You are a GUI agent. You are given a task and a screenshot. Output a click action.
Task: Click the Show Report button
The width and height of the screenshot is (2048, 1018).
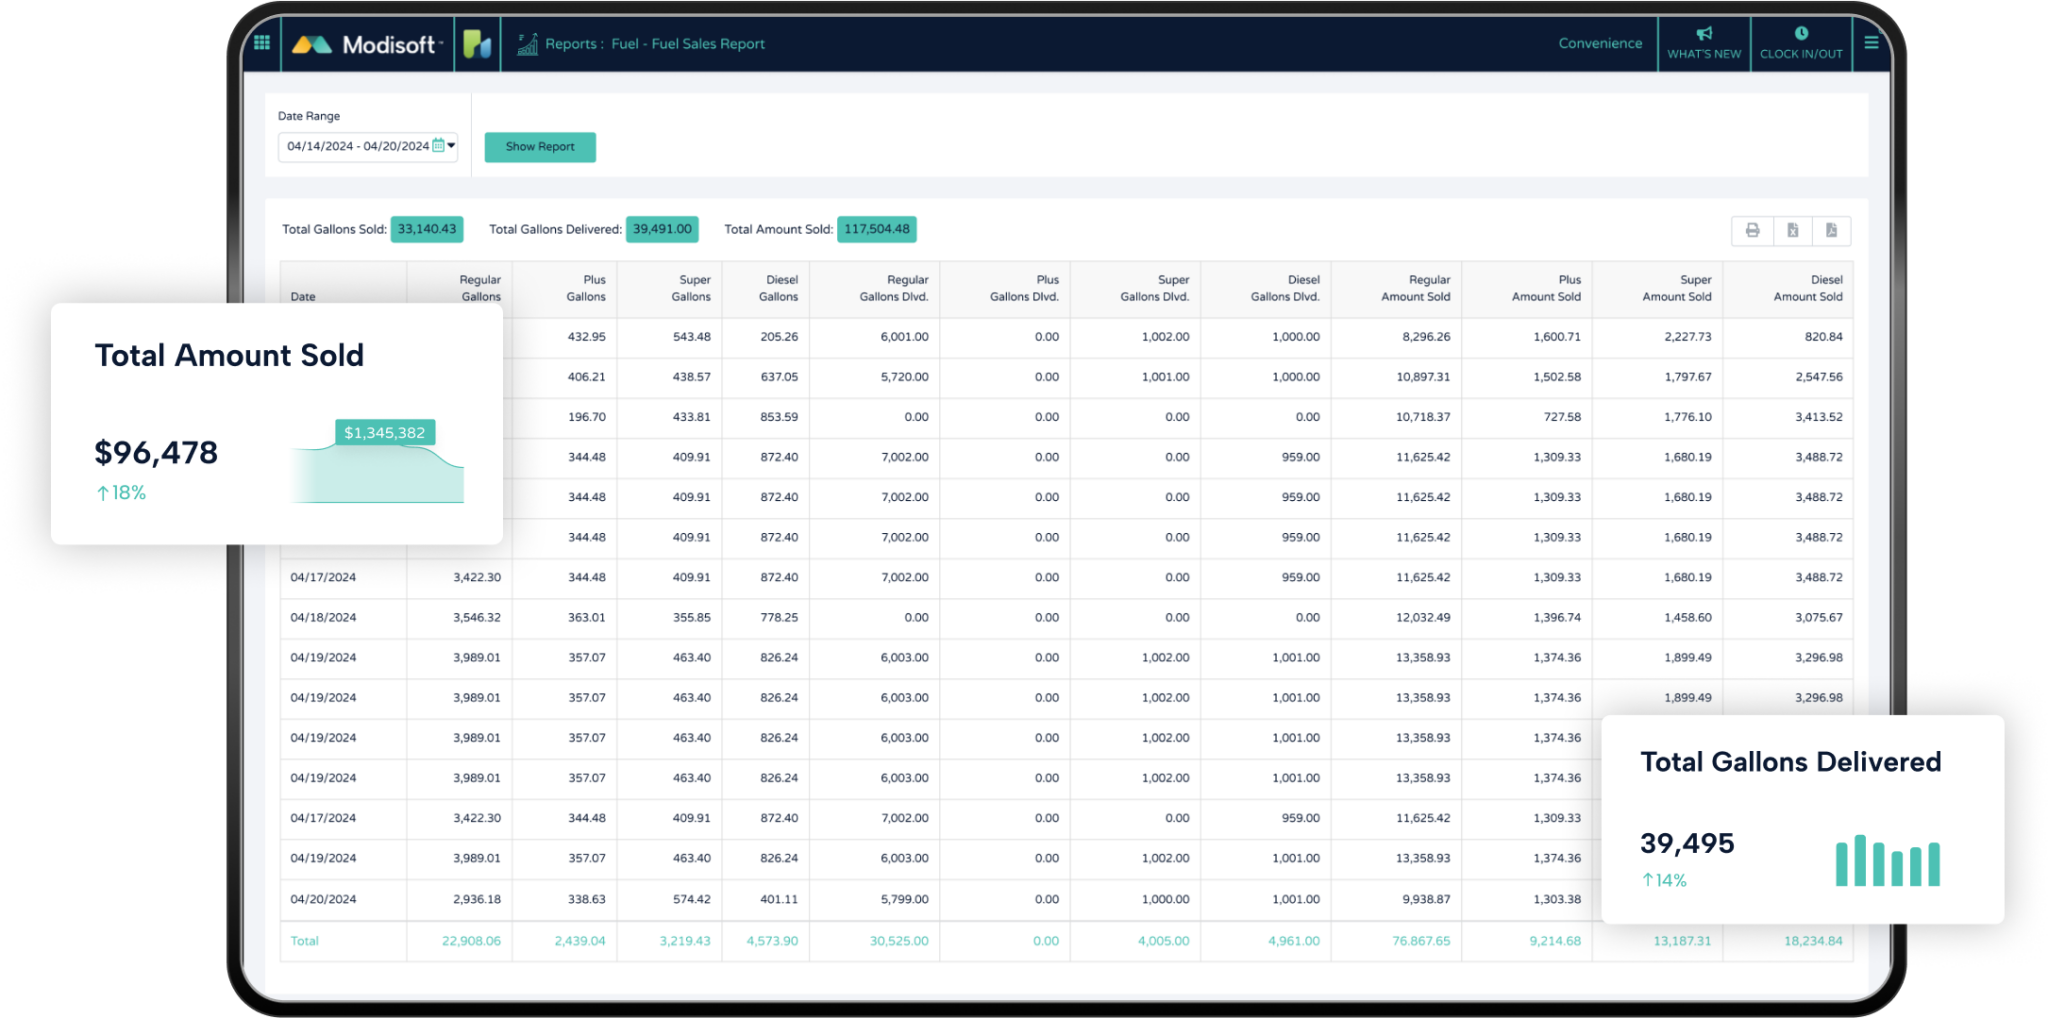point(540,147)
